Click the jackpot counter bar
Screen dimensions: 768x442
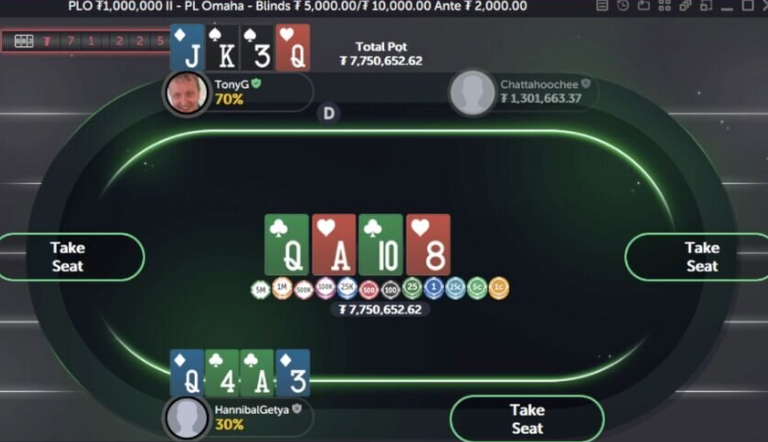[86, 41]
